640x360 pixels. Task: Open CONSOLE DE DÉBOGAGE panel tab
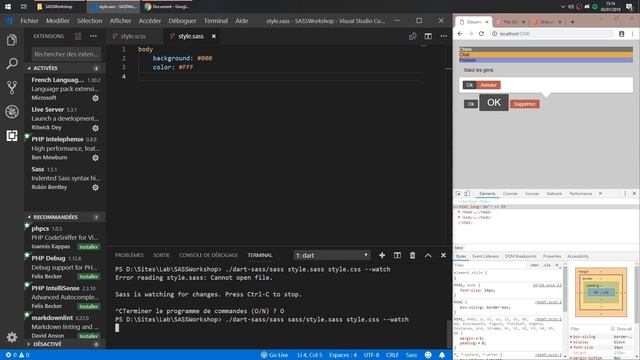[209, 255]
